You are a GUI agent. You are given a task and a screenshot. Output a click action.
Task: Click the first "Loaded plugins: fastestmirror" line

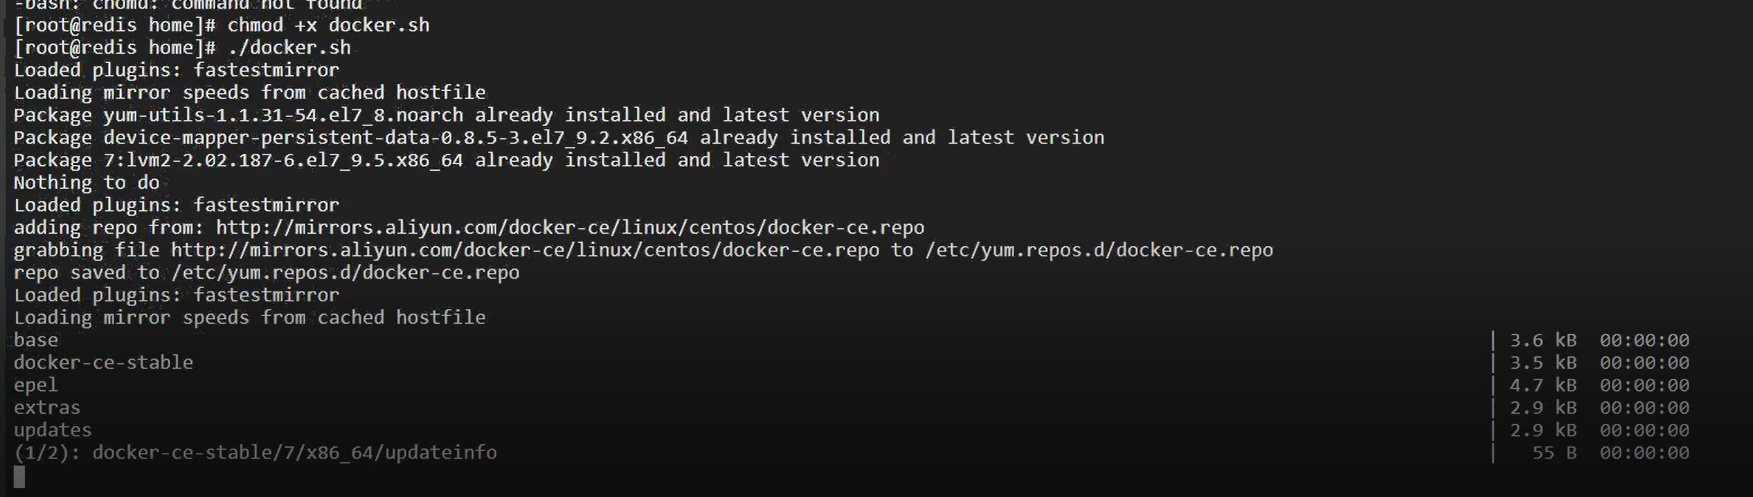pyautogui.click(x=176, y=70)
